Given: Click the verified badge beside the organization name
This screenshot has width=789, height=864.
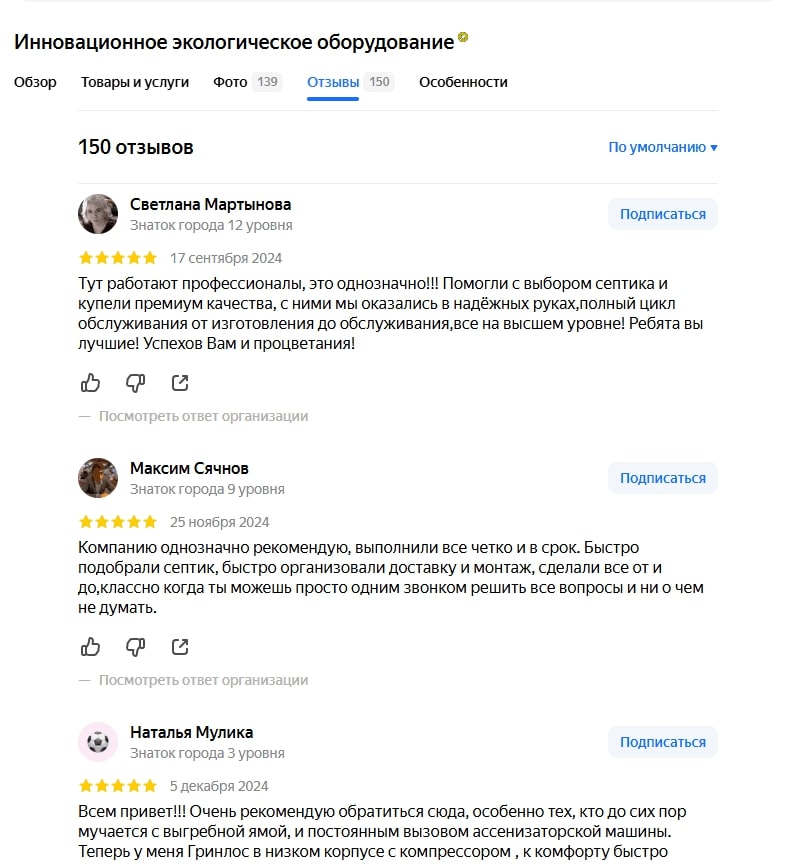Looking at the screenshot, I should tap(463, 38).
